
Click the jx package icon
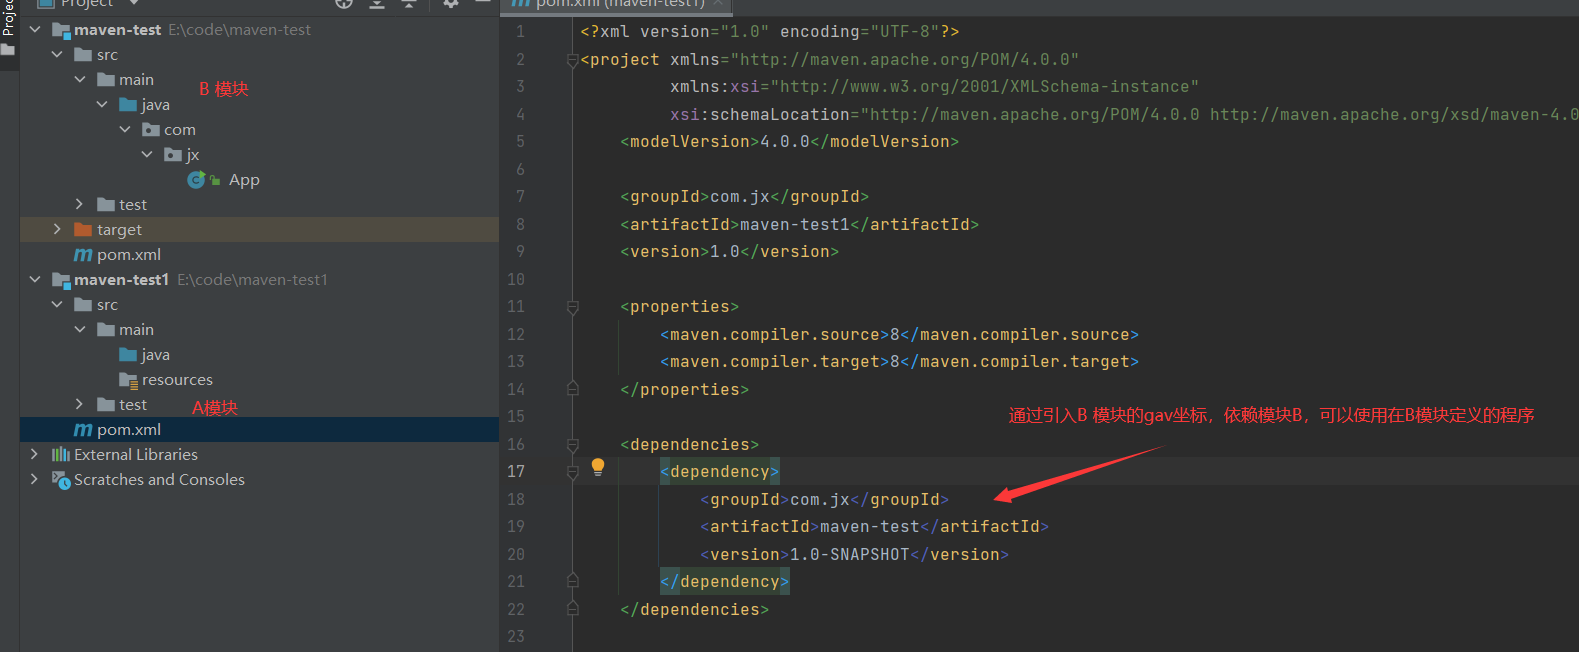tap(173, 155)
